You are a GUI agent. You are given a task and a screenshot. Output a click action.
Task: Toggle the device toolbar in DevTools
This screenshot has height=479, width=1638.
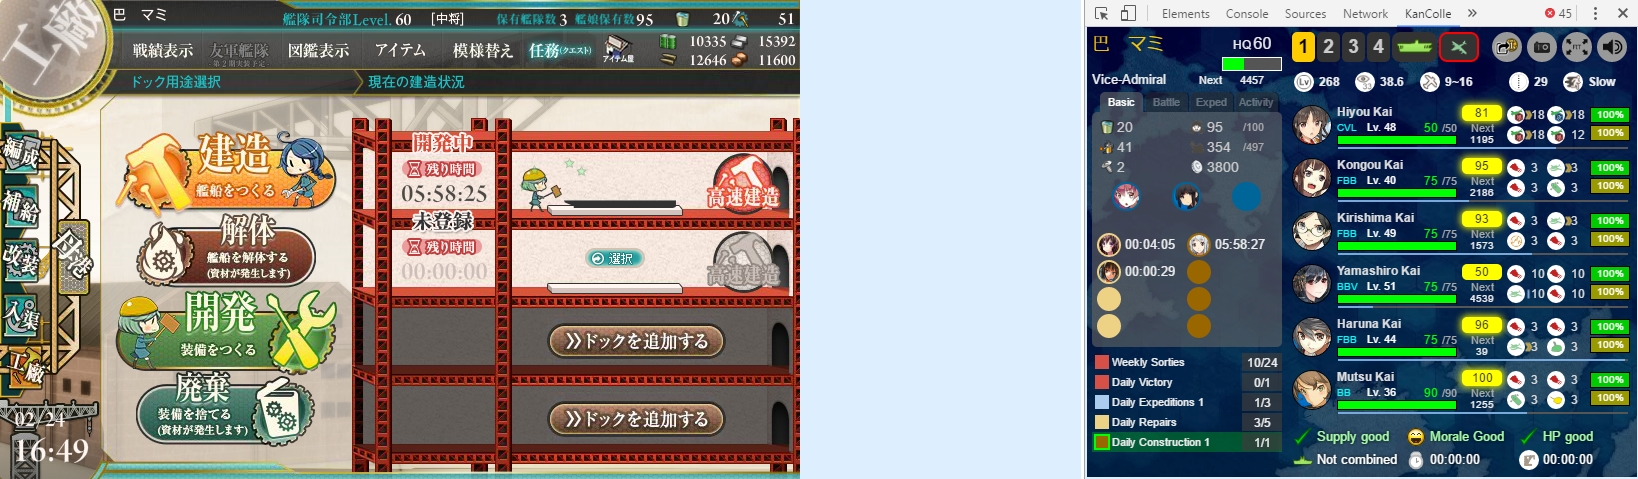click(1128, 13)
